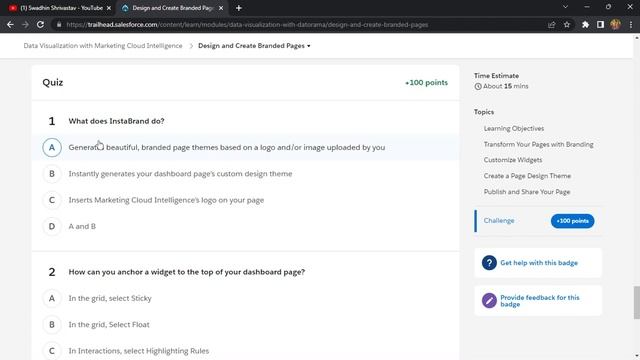Viewport: 640px width, 360px height.
Task: Click the scrollbar down arrow
Action: click(x=636, y=356)
